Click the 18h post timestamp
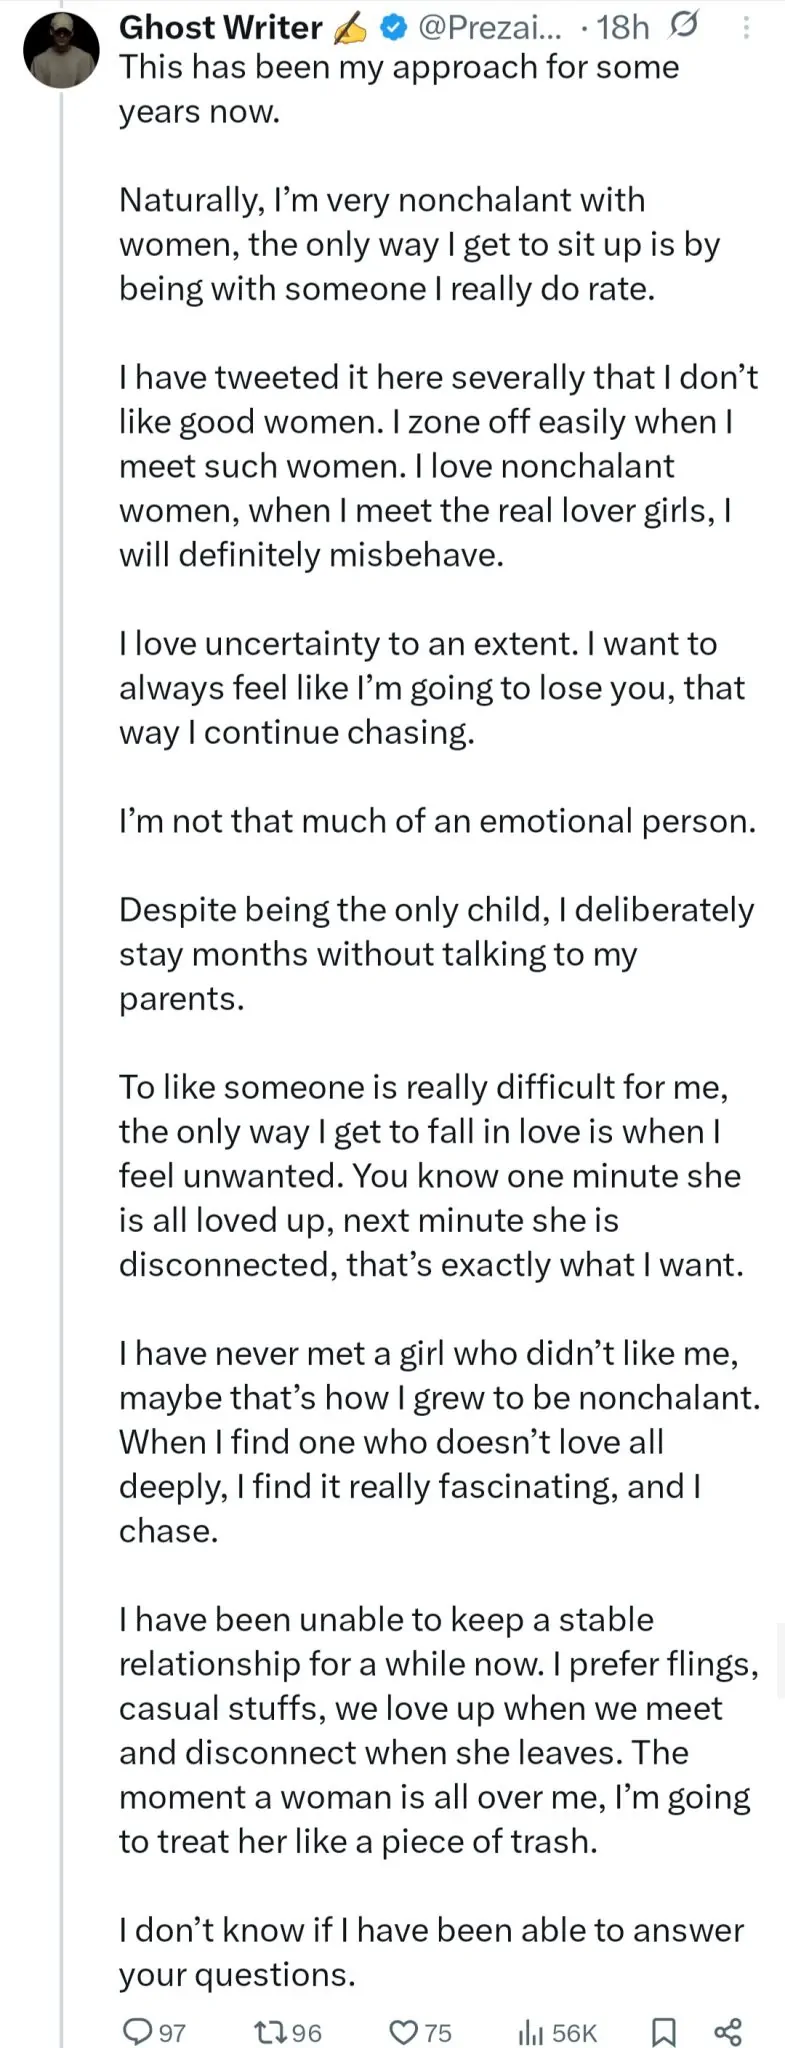 point(622,28)
